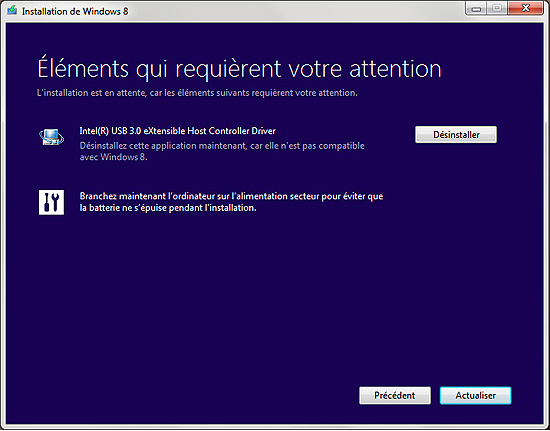The width and height of the screenshot is (550, 431).
Task: Click the Désinstaller button
Action: (x=456, y=135)
